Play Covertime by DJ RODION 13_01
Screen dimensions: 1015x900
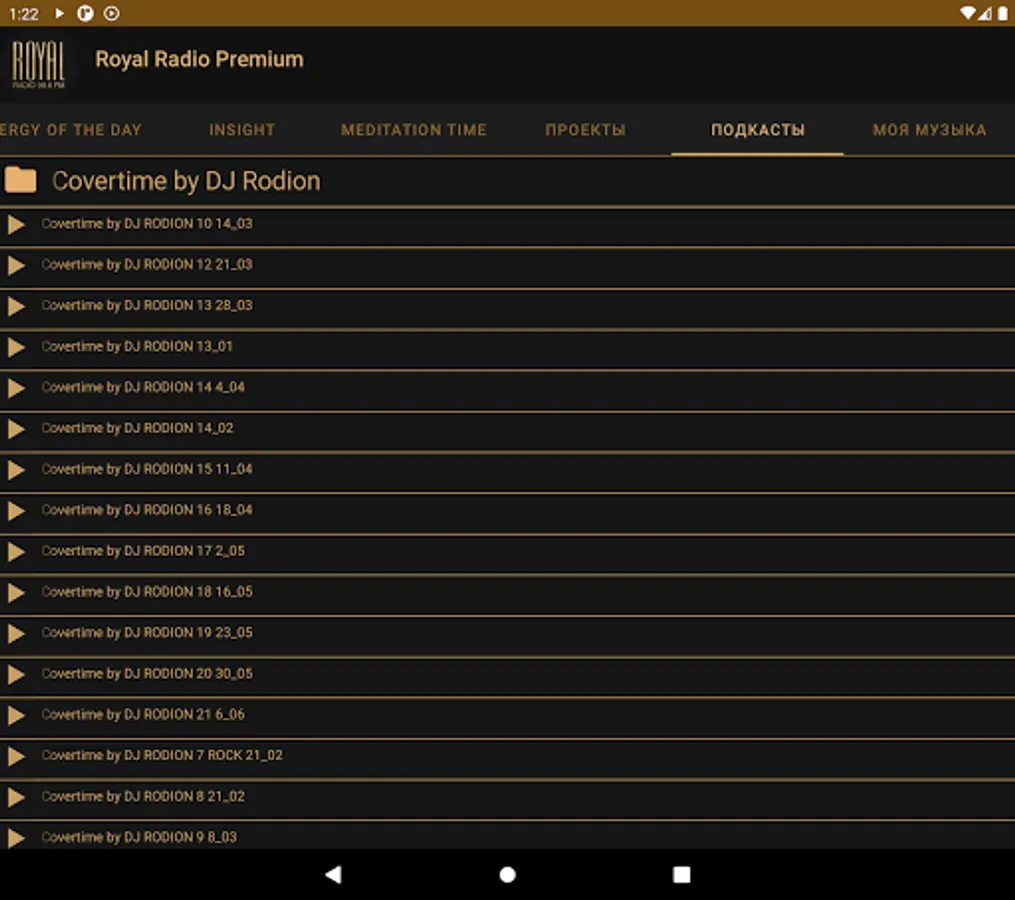pos(16,348)
